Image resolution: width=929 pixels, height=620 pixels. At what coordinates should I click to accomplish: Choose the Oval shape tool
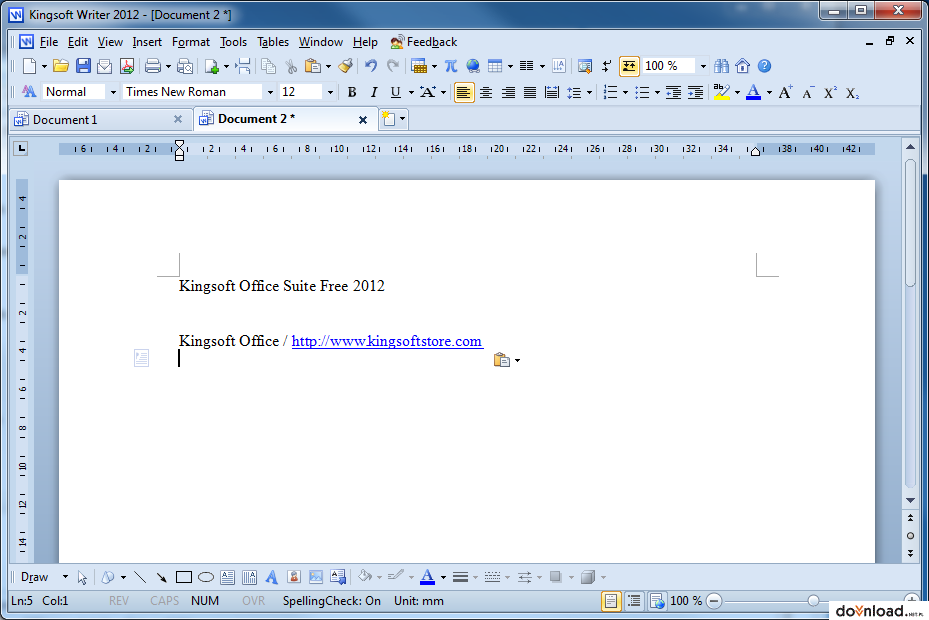(206, 577)
